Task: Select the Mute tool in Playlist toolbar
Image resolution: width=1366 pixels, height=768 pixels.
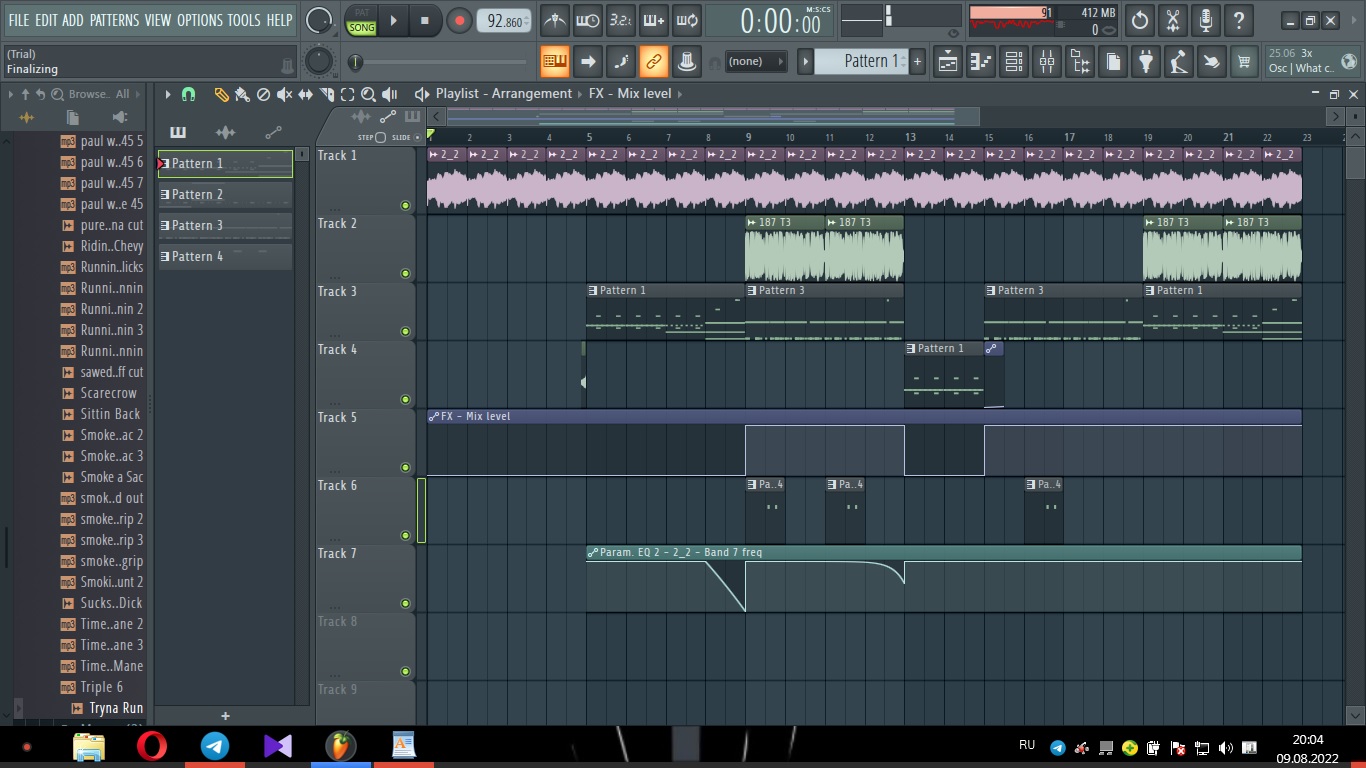Action: pyautogui.click(x=284, y=94)
